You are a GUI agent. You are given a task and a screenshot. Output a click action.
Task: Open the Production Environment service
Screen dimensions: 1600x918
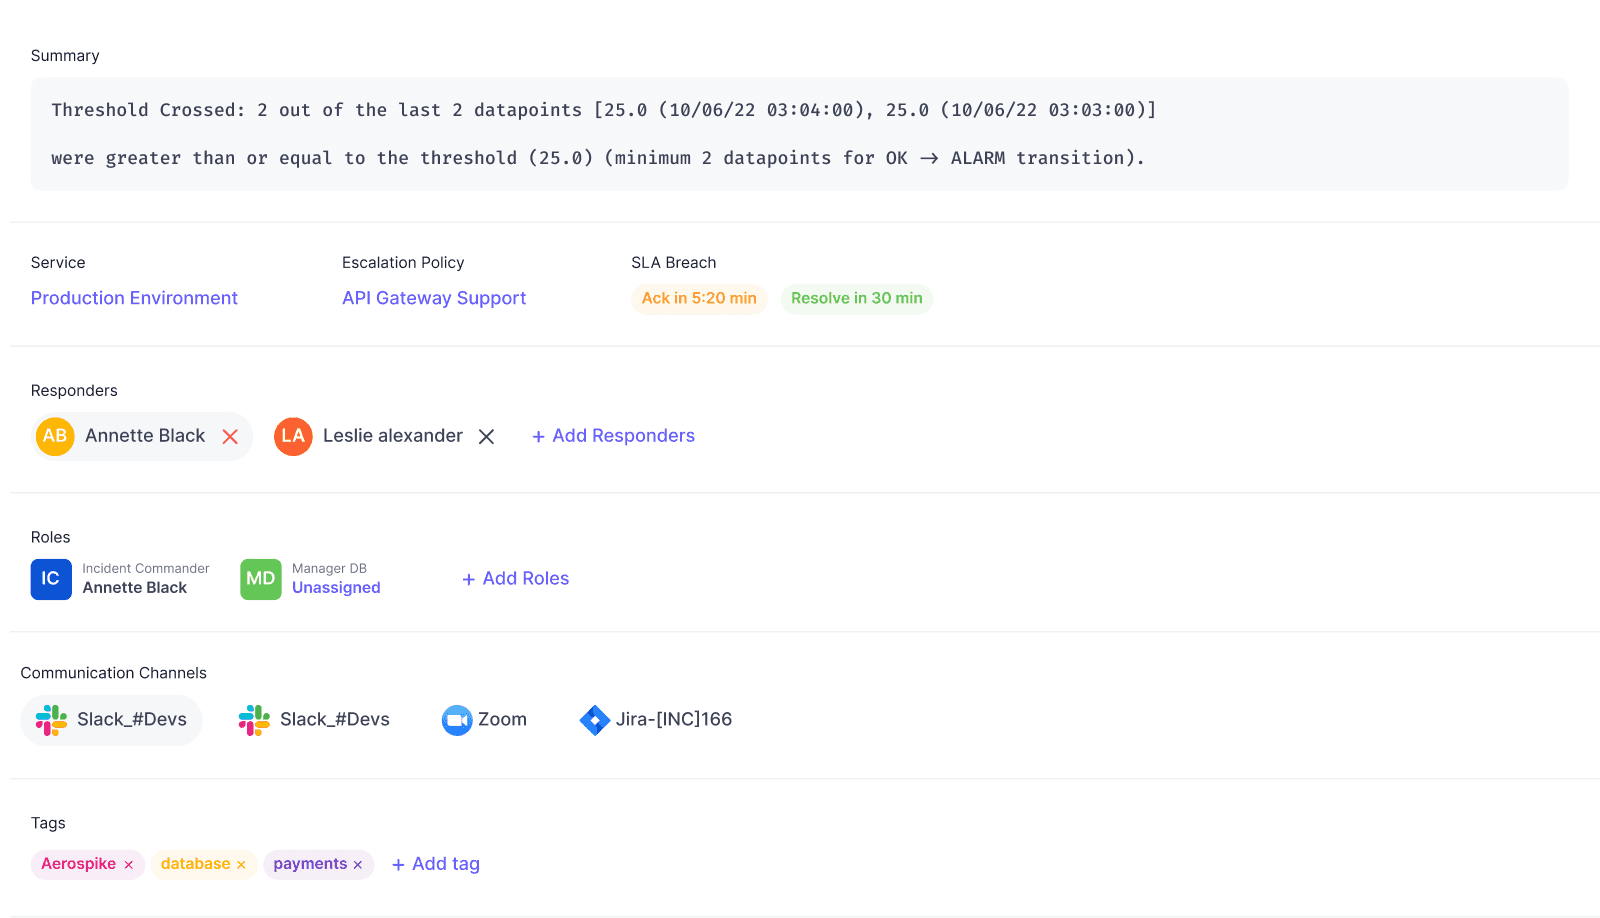point(134,297)
